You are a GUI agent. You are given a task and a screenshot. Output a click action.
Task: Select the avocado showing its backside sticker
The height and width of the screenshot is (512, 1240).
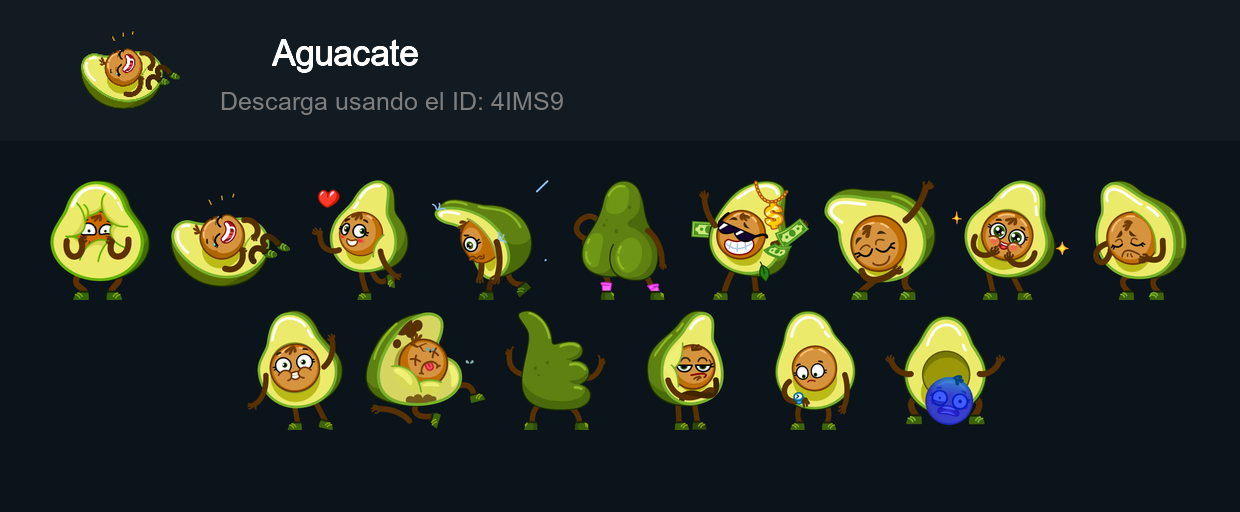click(618, 240)
